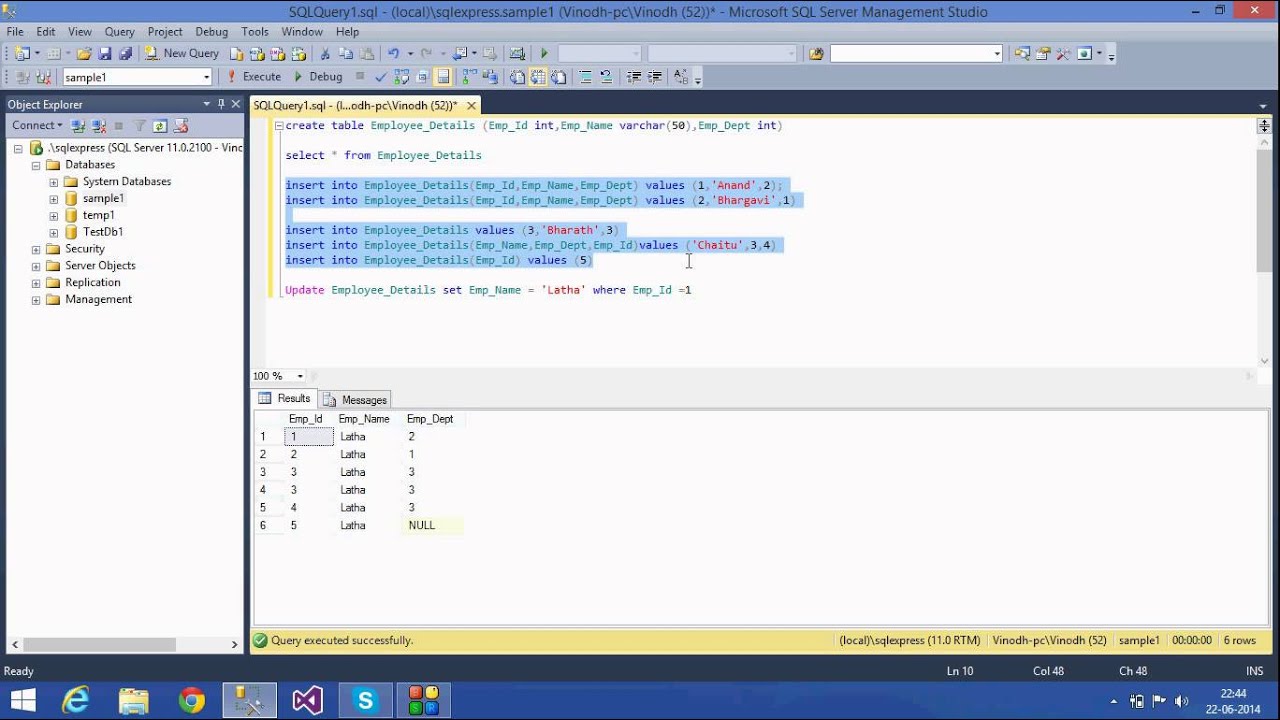Screen dimensions: 1280x720
Task: Click the Results to File icon
Action: pyautogui.click(x=558, y=77)
